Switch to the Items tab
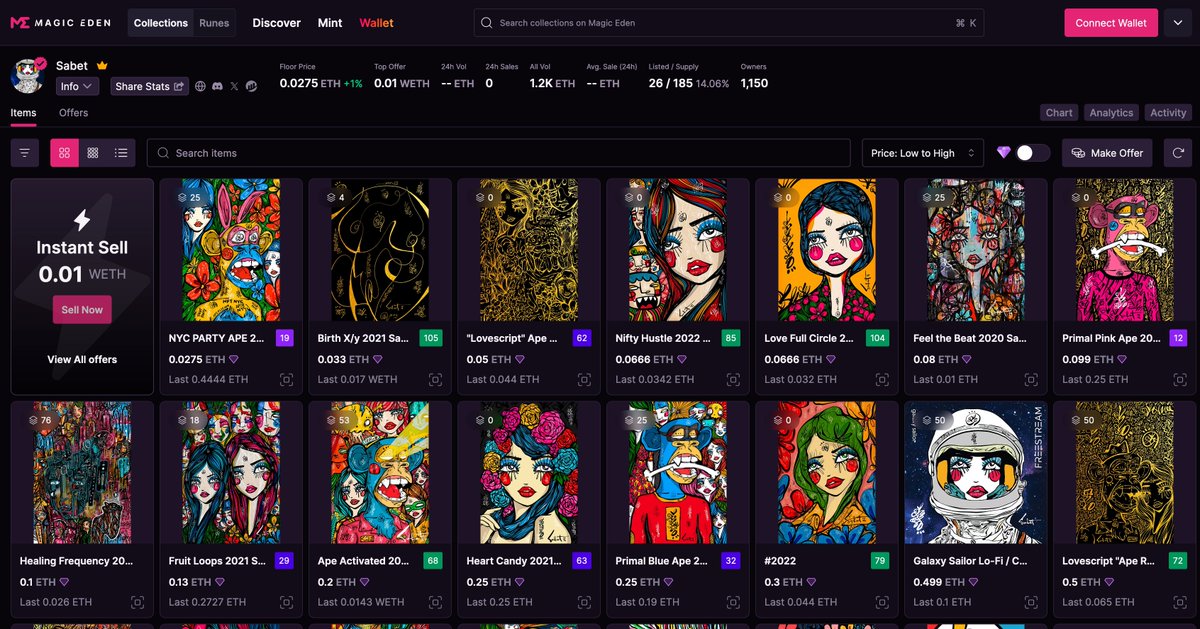1200x629 pixels. pyautogui.click(x=23, y=113)
